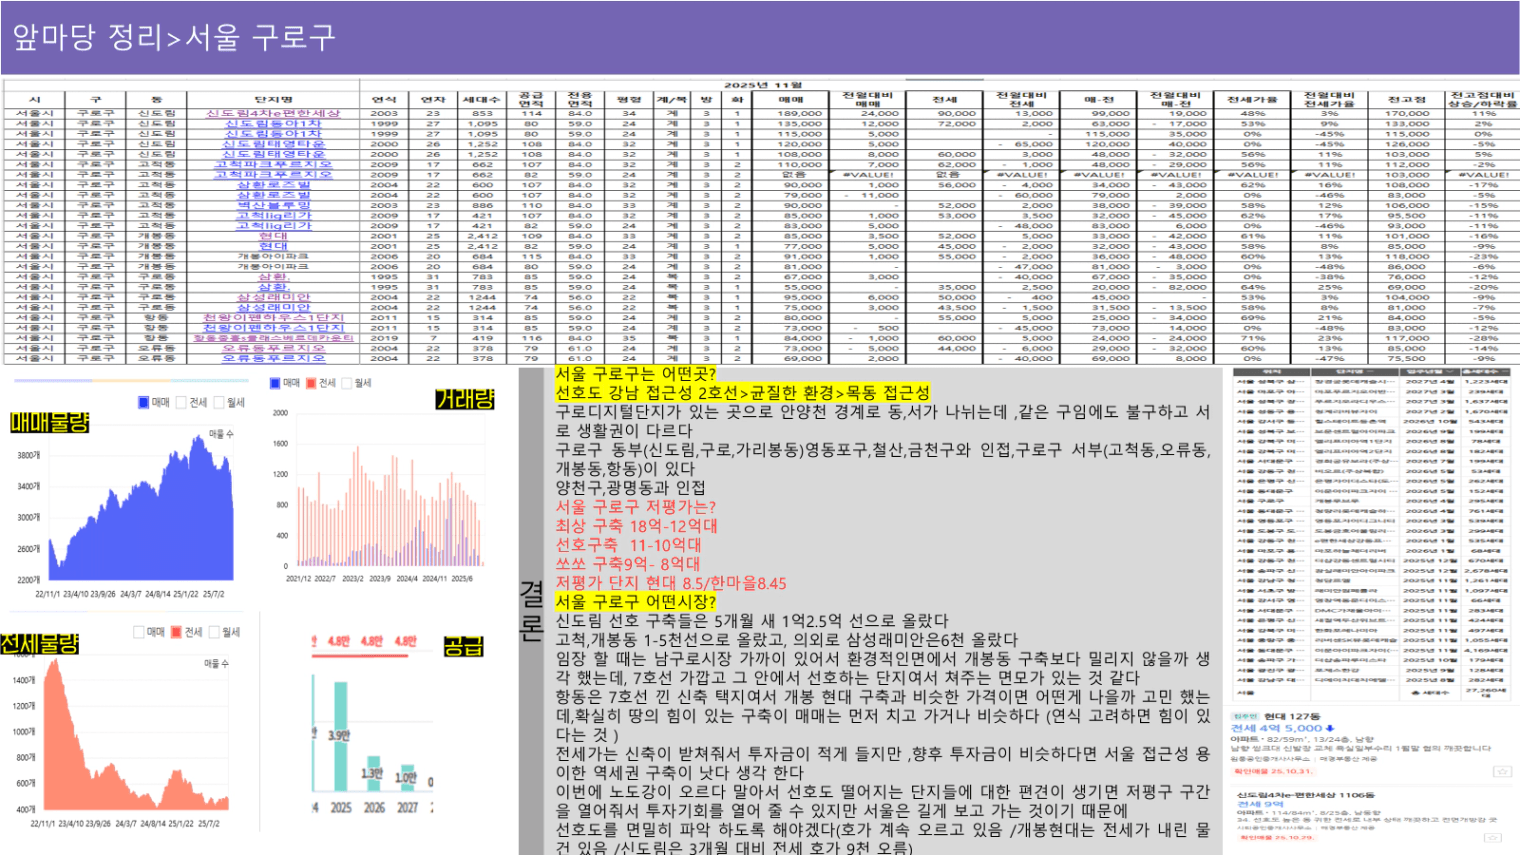
Task: Favorite the 현대 127동 listing star
Action: (1501, 771)
